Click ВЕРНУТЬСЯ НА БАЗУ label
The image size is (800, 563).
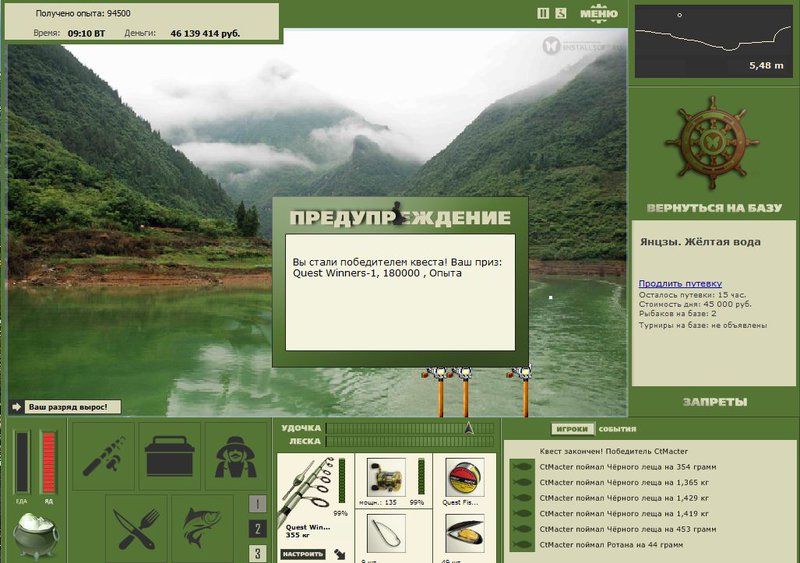[714, 208]
